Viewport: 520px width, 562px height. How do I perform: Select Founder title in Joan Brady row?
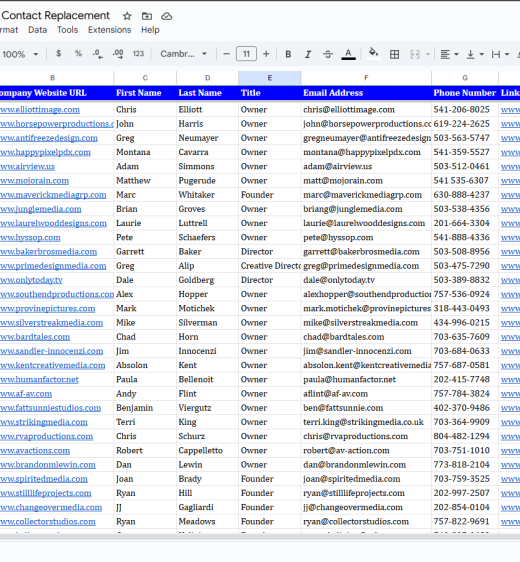pos(270,479)
